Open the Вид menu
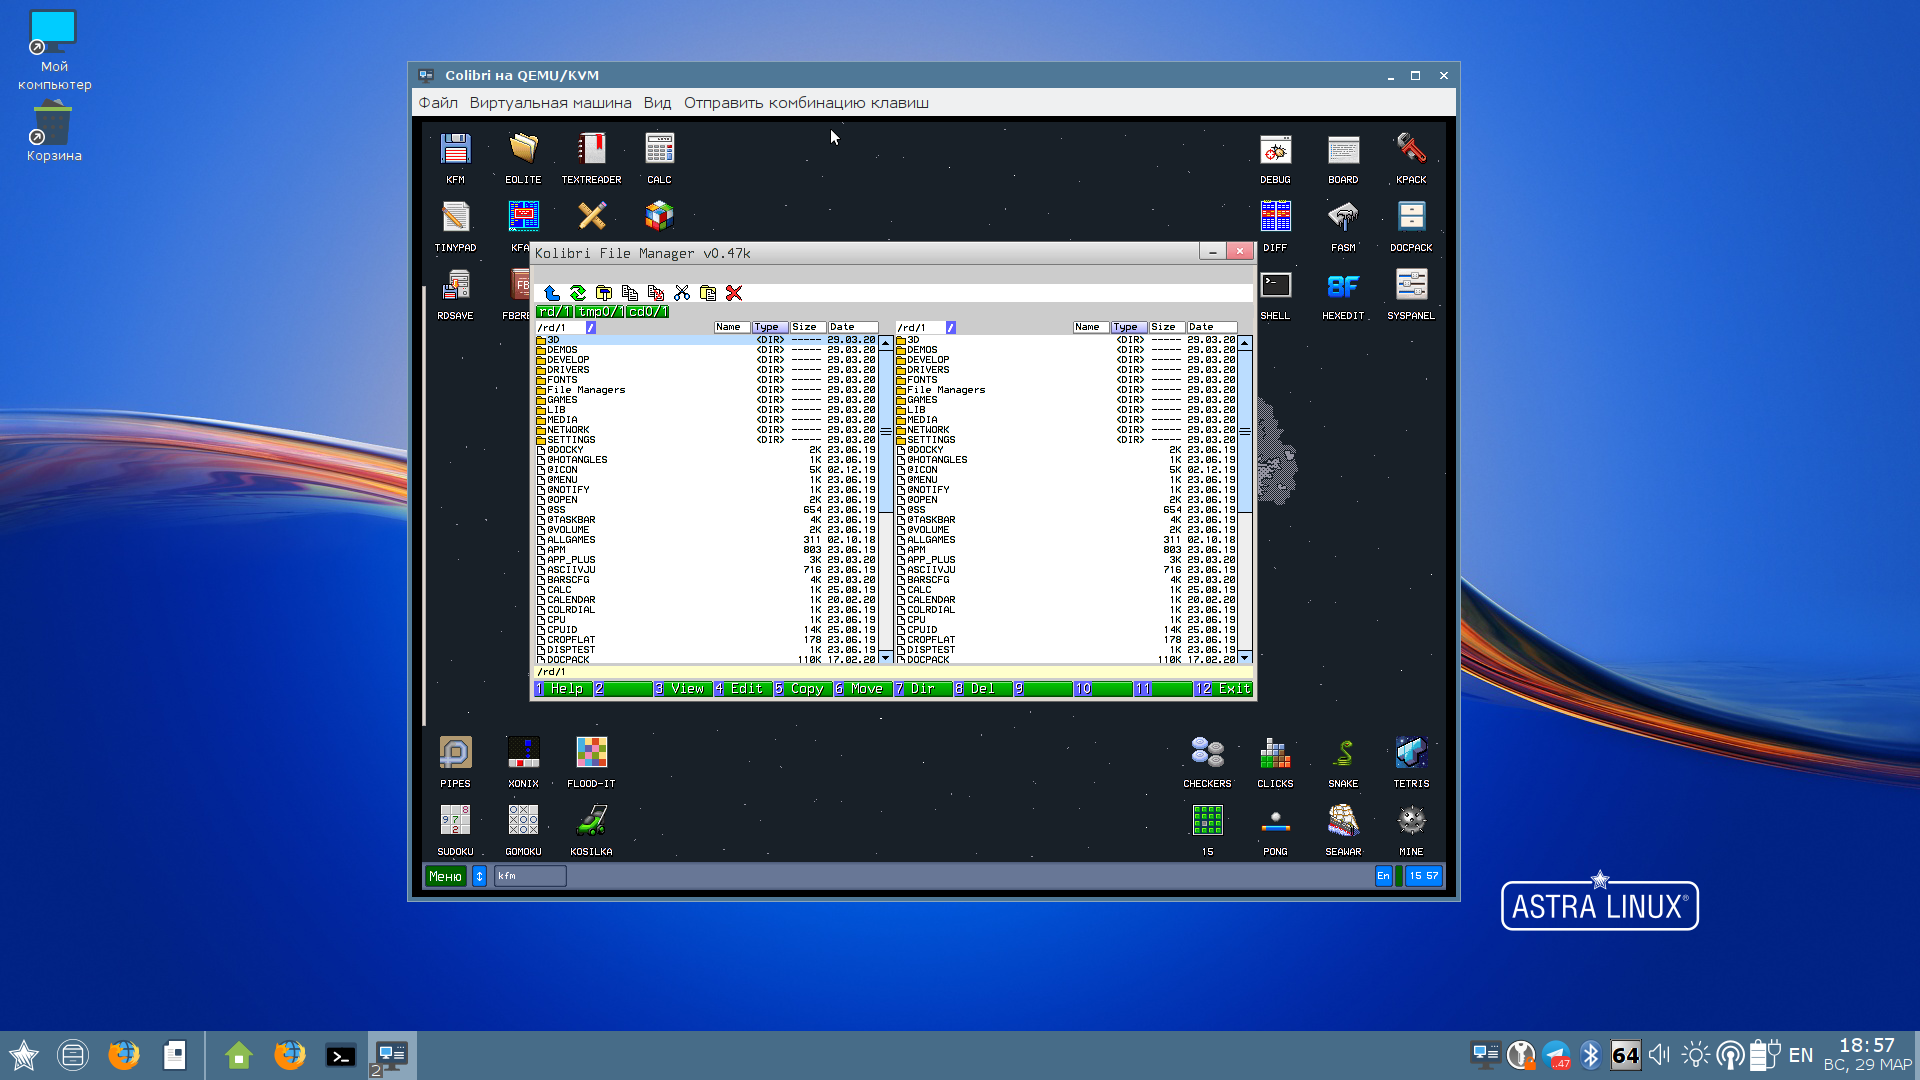The height and width of the screenshot is (1080, 1920). click(x=657, y=103)
